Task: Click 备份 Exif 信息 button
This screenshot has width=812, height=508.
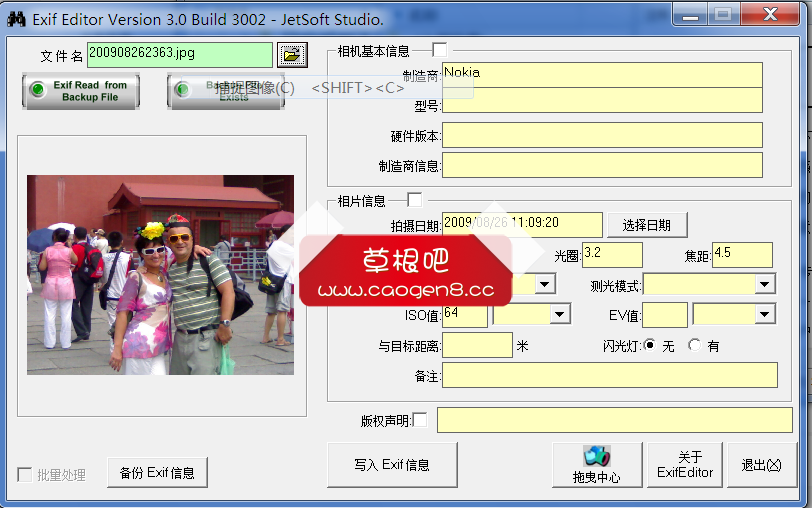Action: 157,472
